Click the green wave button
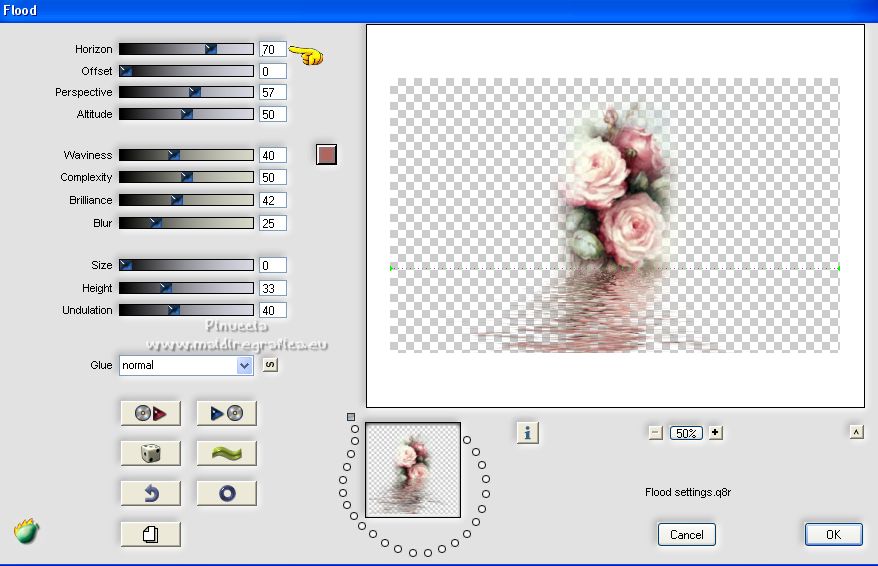 point(227,453)
